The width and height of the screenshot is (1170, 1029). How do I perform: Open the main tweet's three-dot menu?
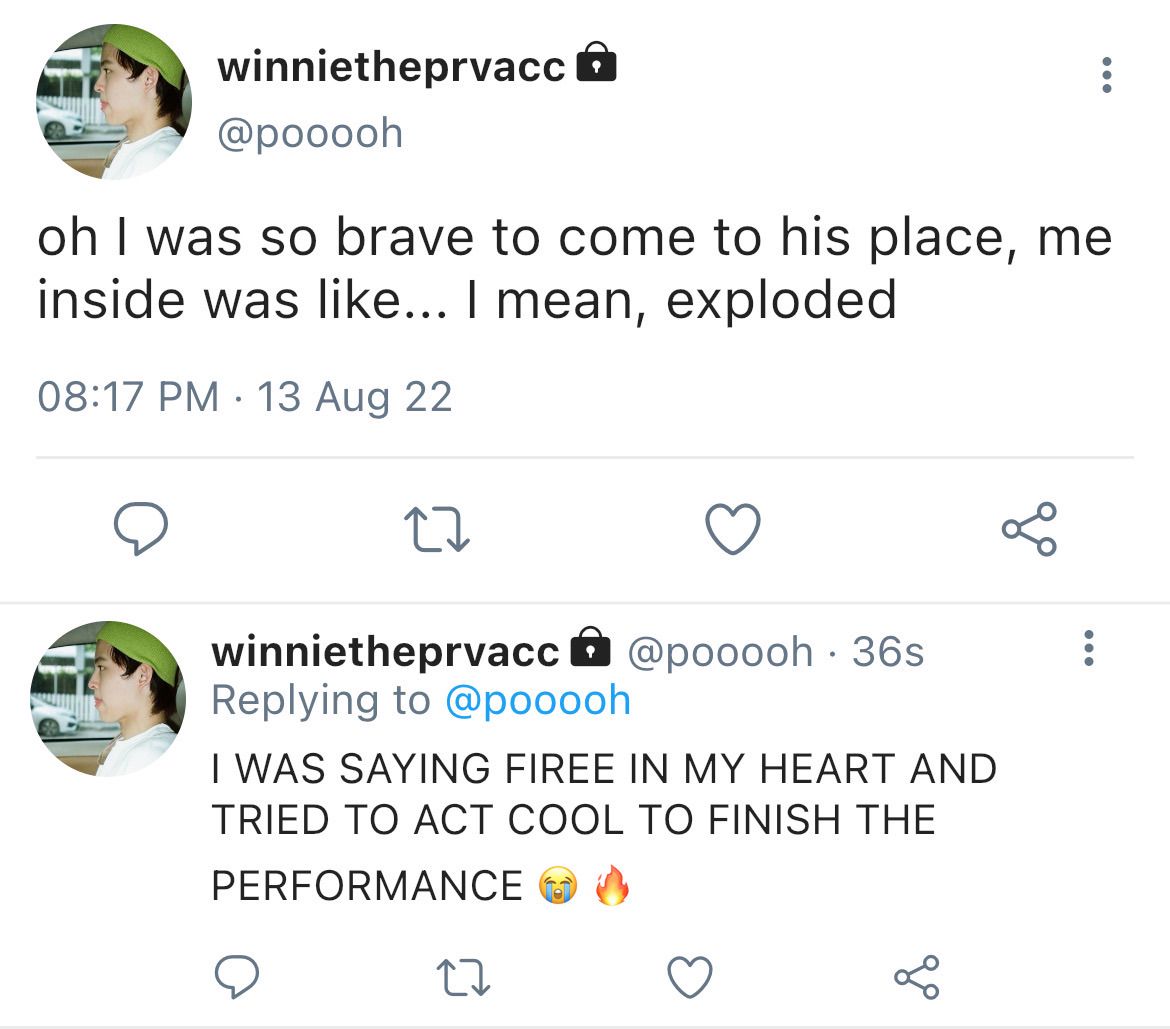(1106, 75)
